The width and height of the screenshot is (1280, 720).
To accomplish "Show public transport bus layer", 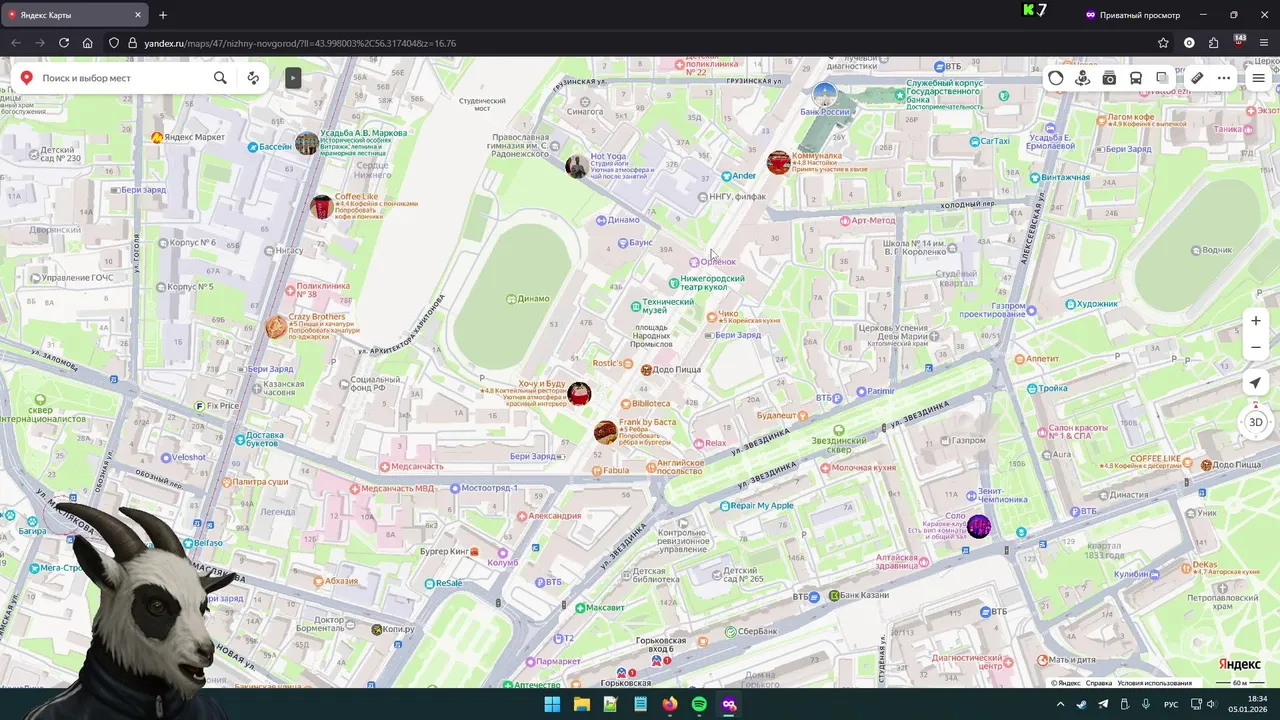I will 1136,78.
